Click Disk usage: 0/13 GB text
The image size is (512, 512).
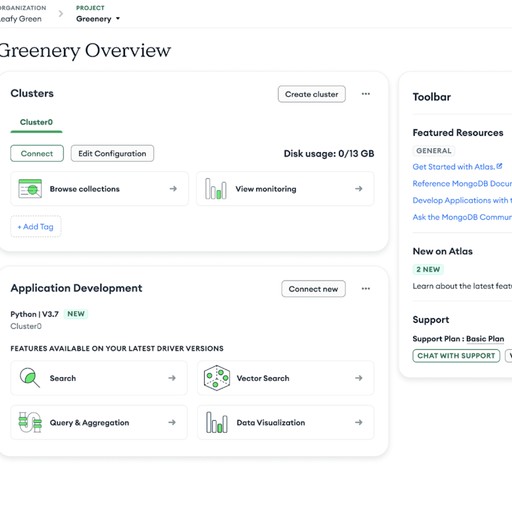click(329, 154)
